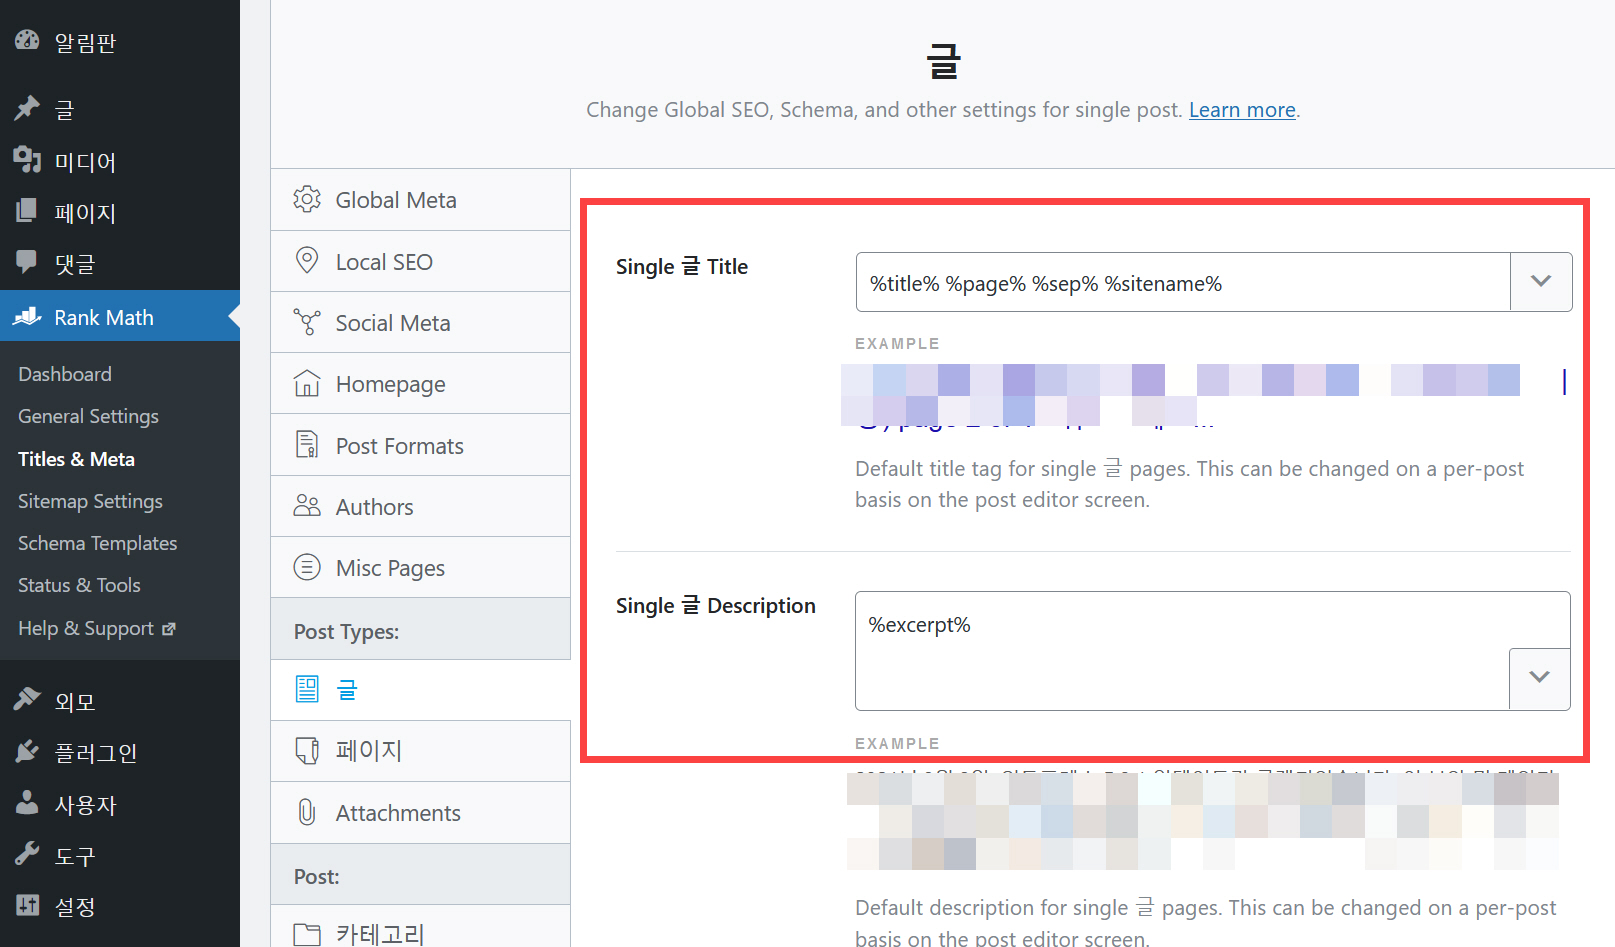
Task: Click the 미디어 media icon
Action: pos(27,160)
